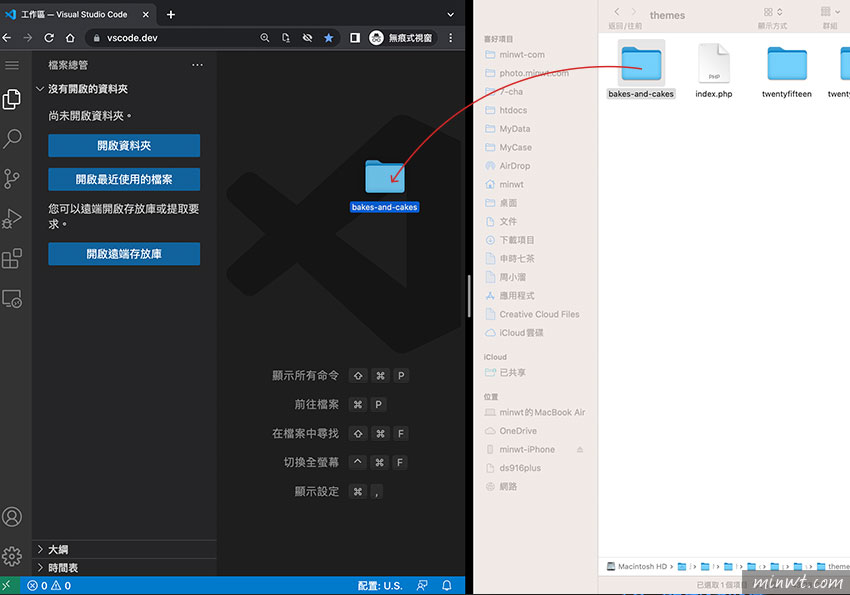The width and height of the screenshot is (850, 595).
Task: Open the Accounts menu in activity bar
Action: click(12, 517)
